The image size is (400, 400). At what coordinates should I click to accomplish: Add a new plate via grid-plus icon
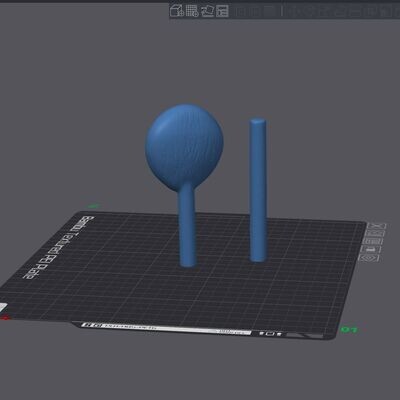click(x=192, y=11)
